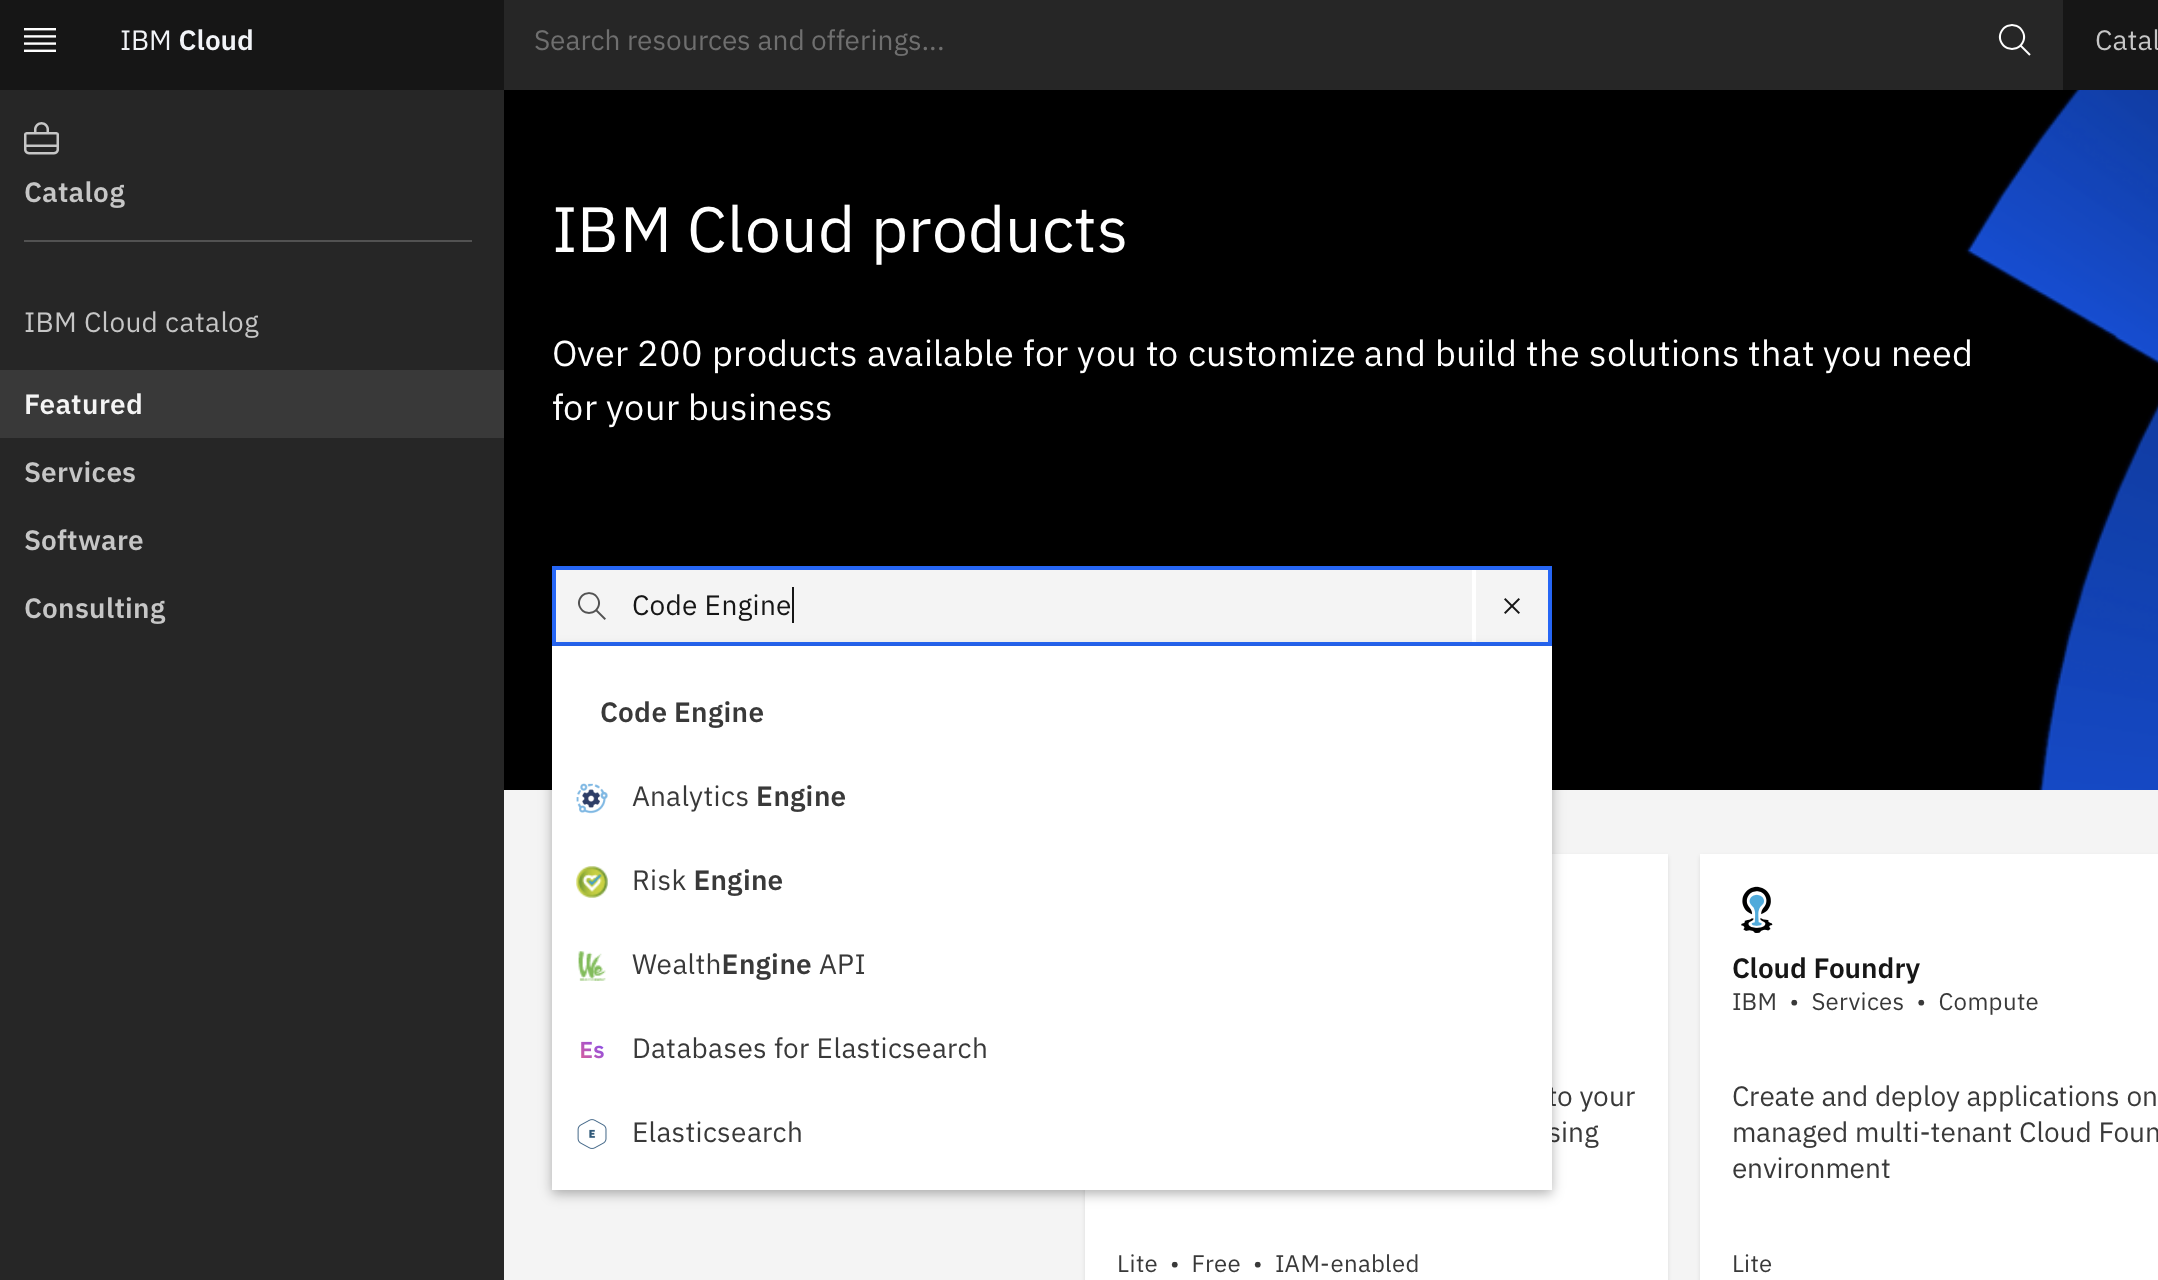Click the Catalog briefcase icon in sidebar
The height and width of the screenshot is (1280, 2158).
(41, 139)
